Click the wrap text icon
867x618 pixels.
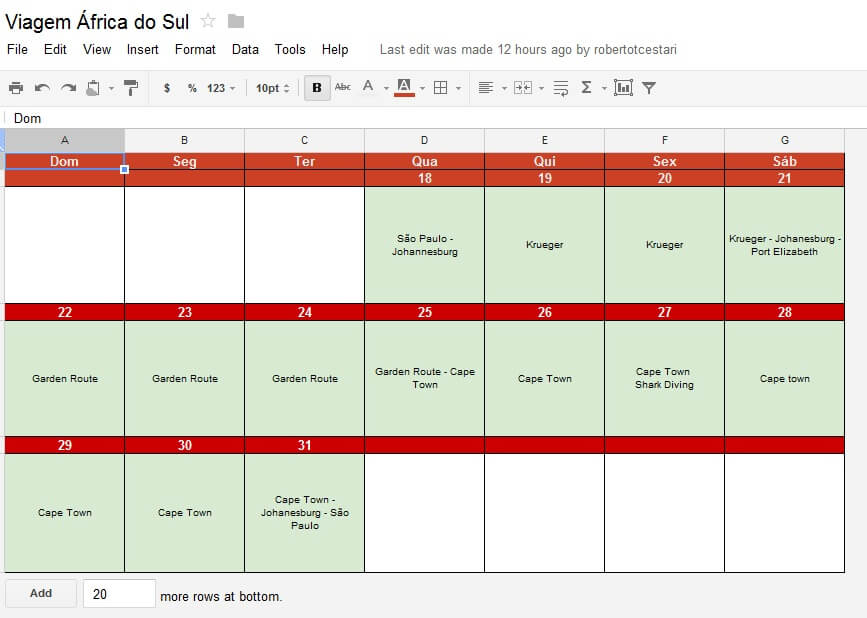coord(561,88)
